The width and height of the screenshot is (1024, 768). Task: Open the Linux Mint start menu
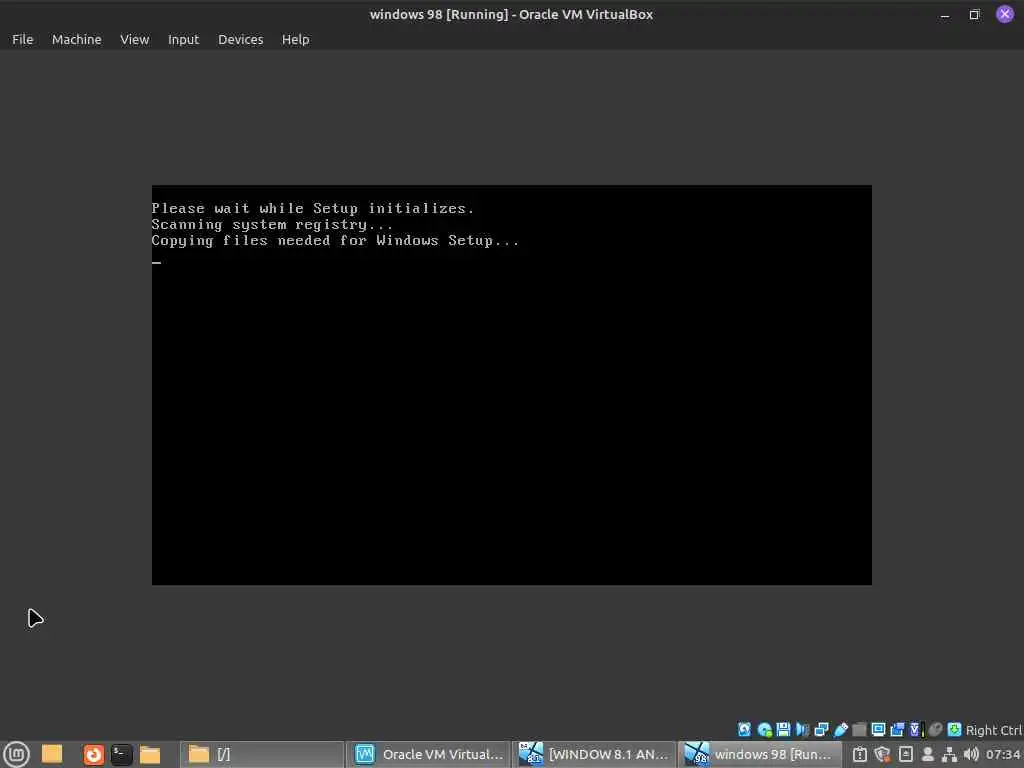[16, 754]
